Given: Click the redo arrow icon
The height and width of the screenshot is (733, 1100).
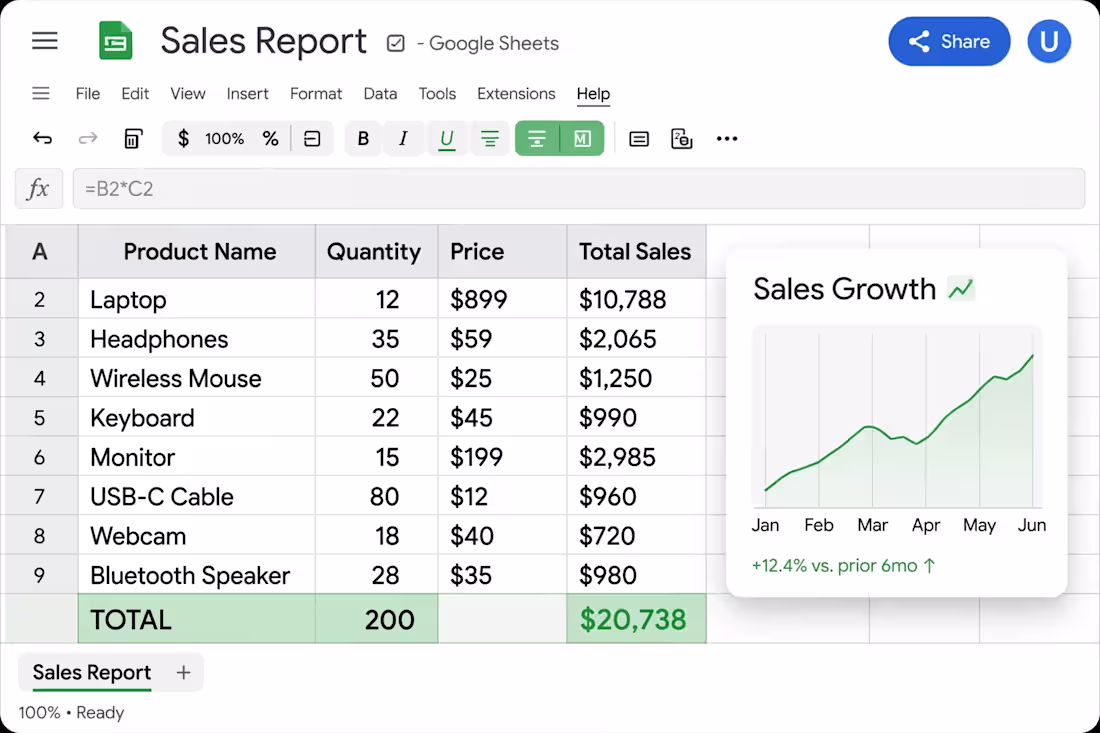Looking at the screenshot, I should tap(88, 138).
